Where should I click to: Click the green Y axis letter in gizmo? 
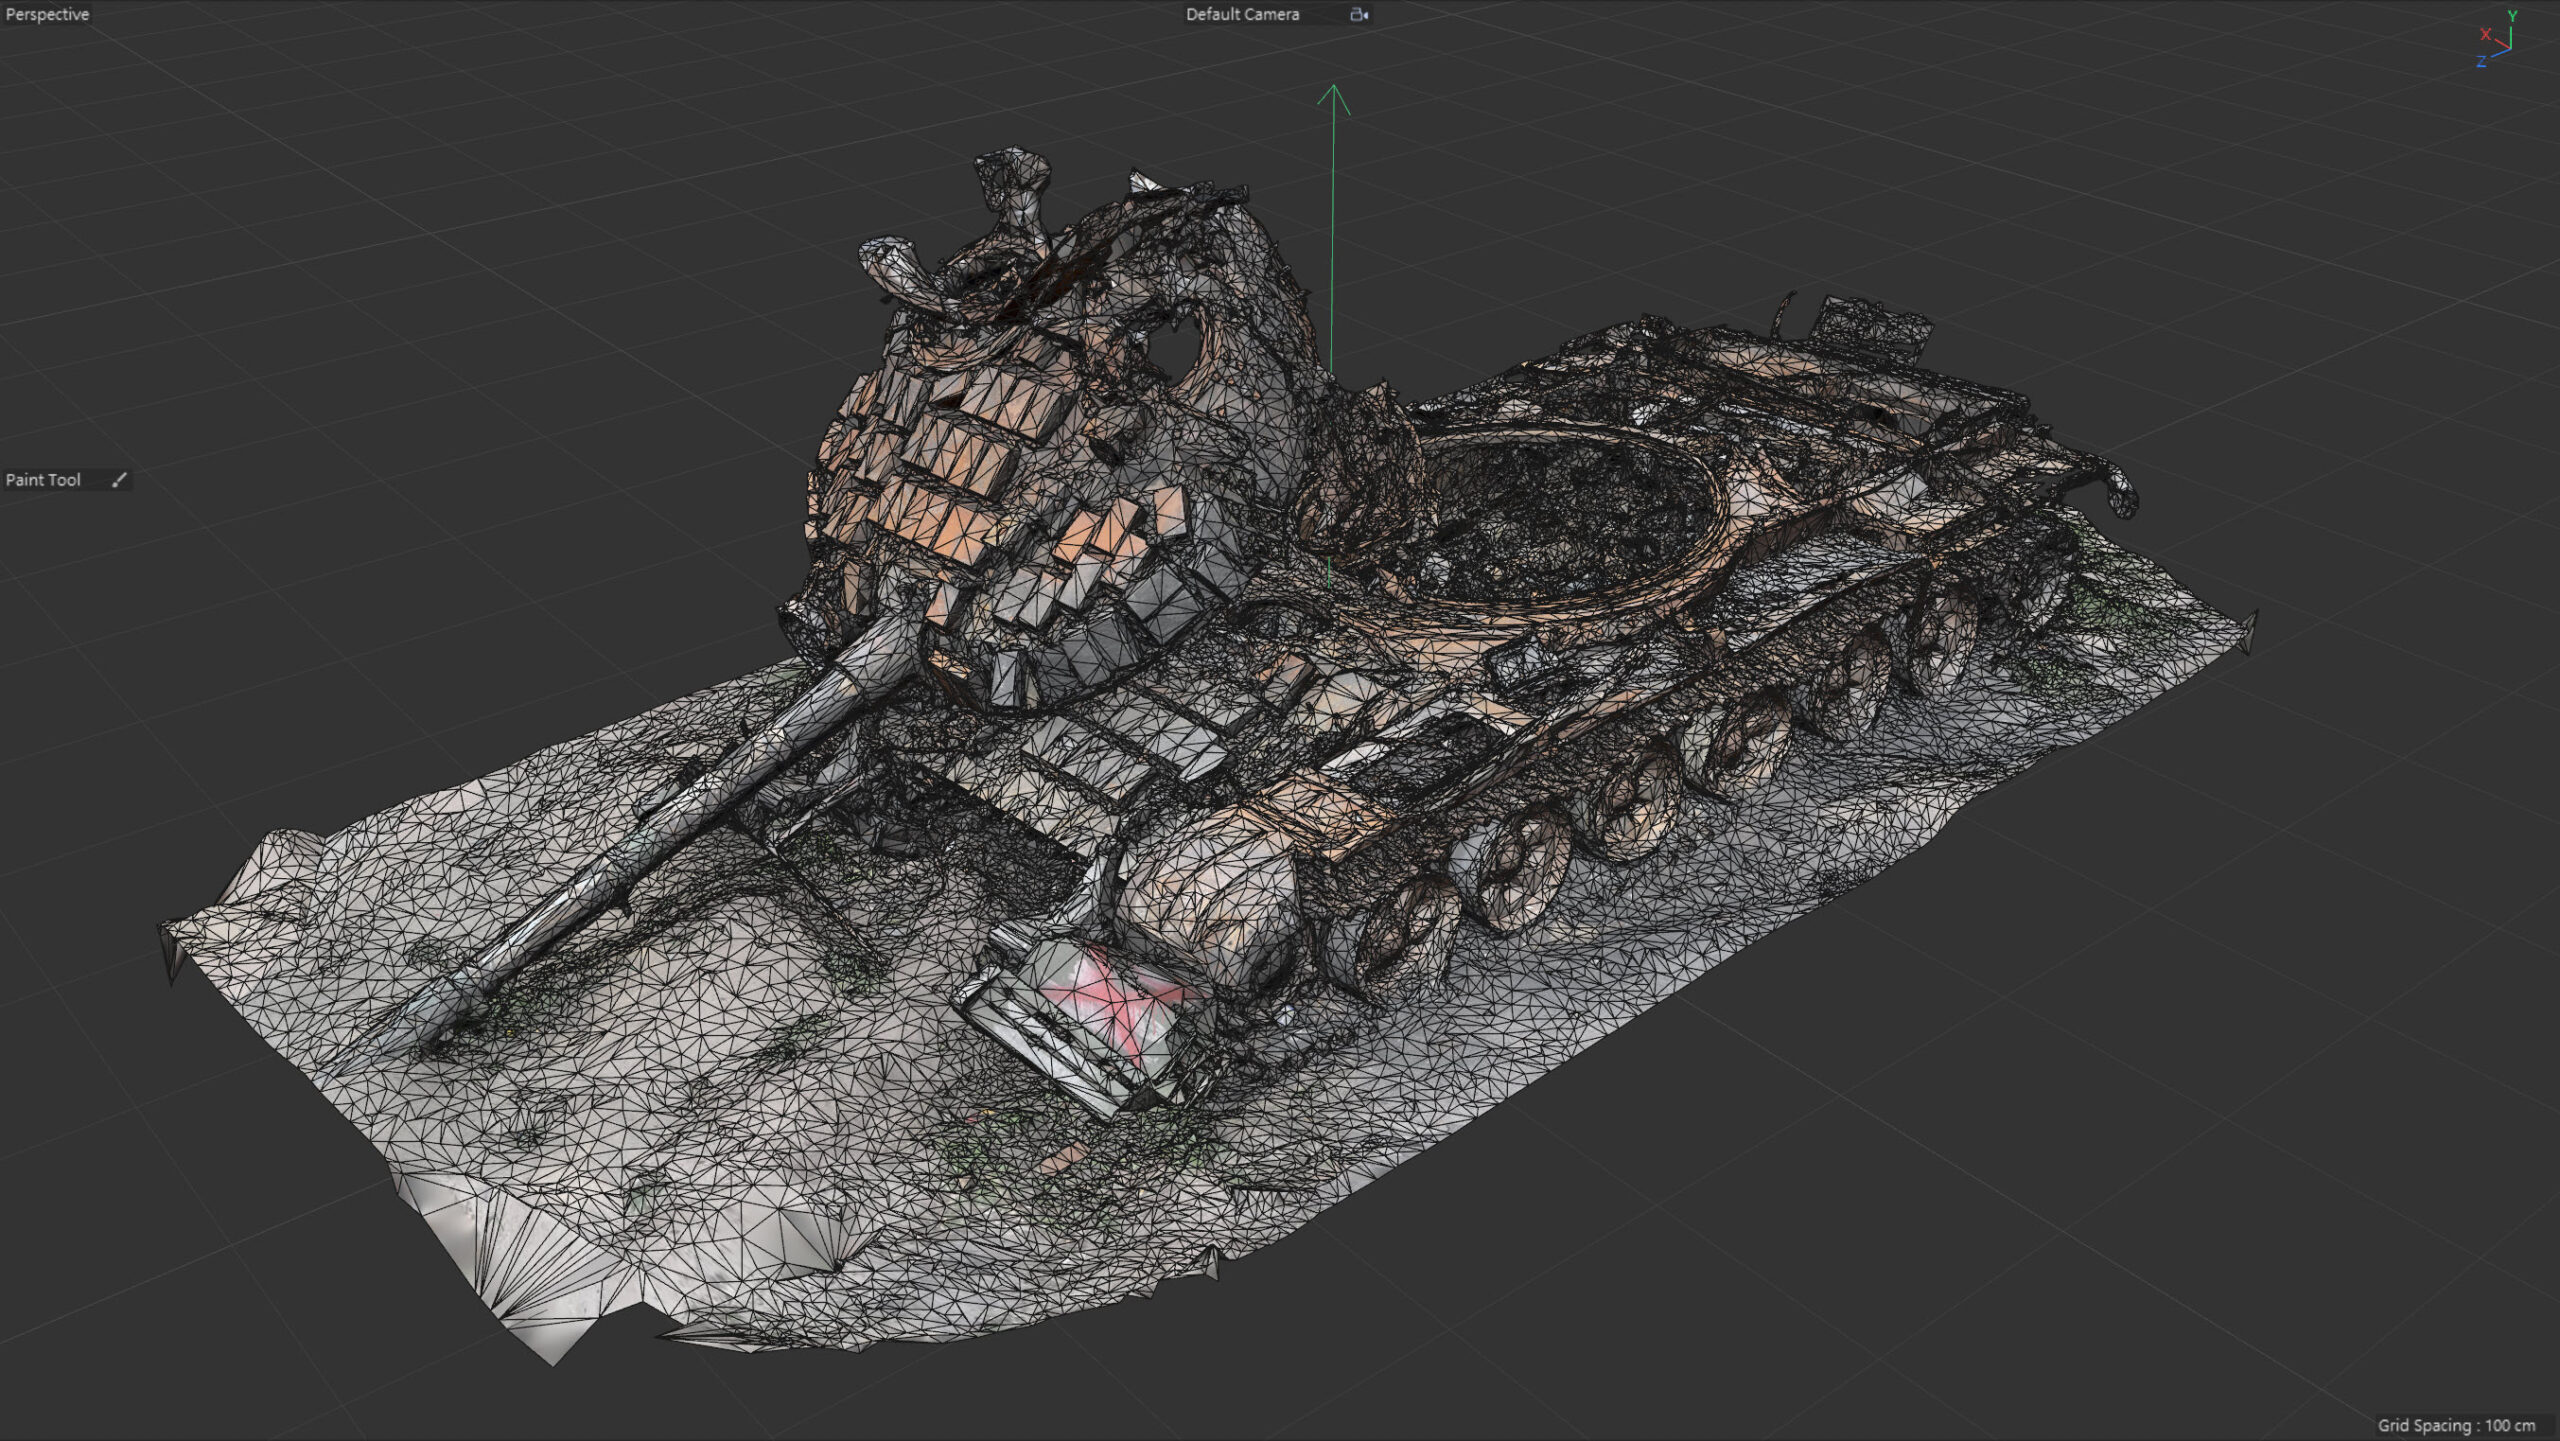[2511, 16]
